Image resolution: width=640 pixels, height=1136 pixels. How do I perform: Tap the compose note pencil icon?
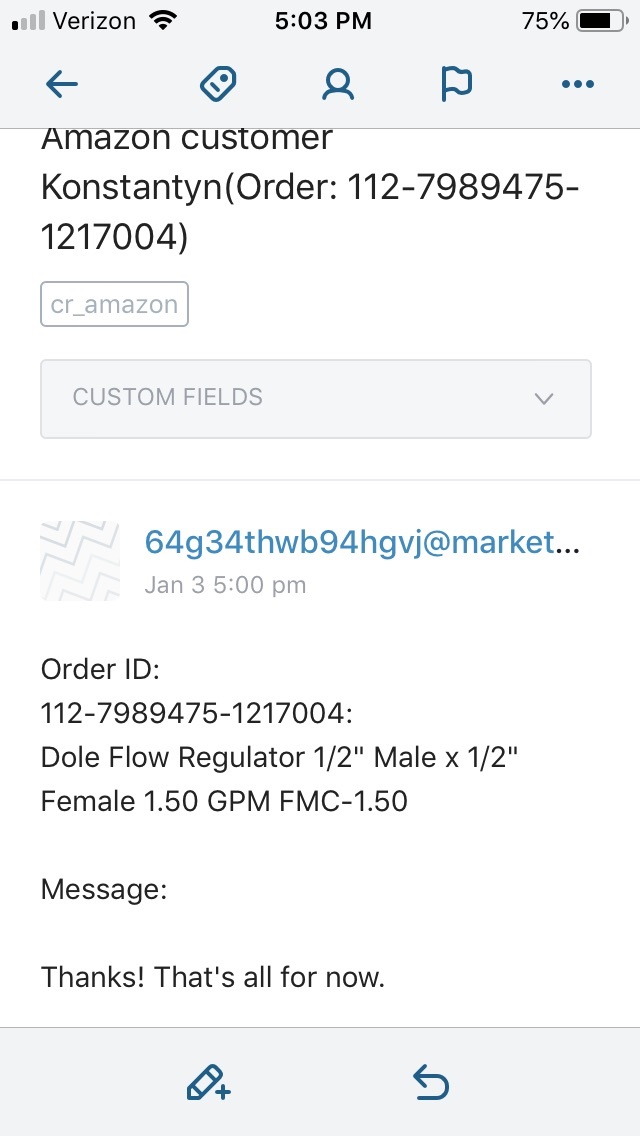pyautogui.click(x=209, y=1082)
